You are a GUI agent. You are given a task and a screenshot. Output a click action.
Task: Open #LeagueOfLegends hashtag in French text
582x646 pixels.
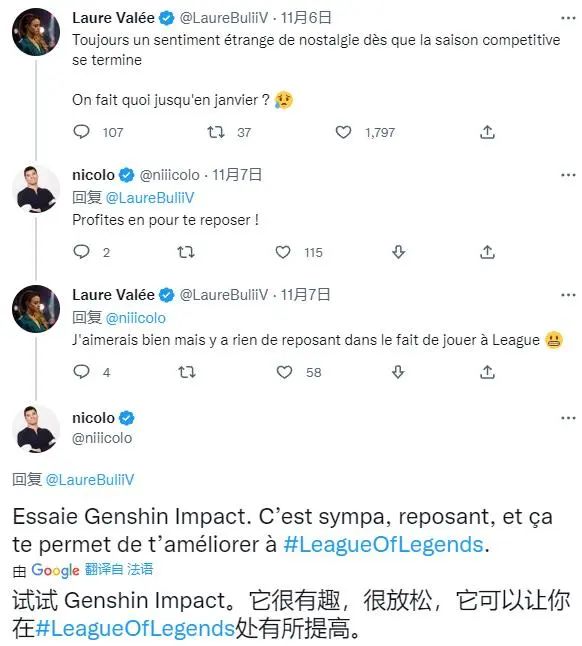coord(383,544)
